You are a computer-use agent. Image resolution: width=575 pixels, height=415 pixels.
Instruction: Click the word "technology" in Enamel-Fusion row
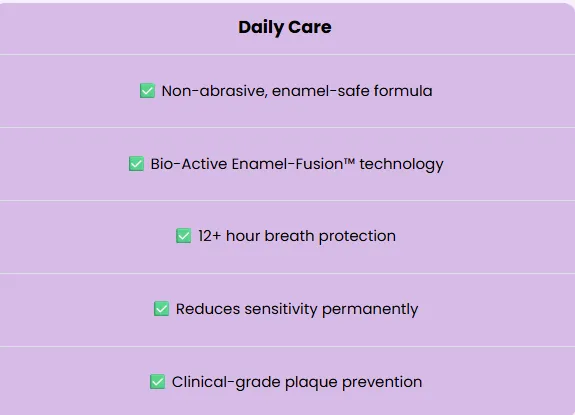coord(402,165)
